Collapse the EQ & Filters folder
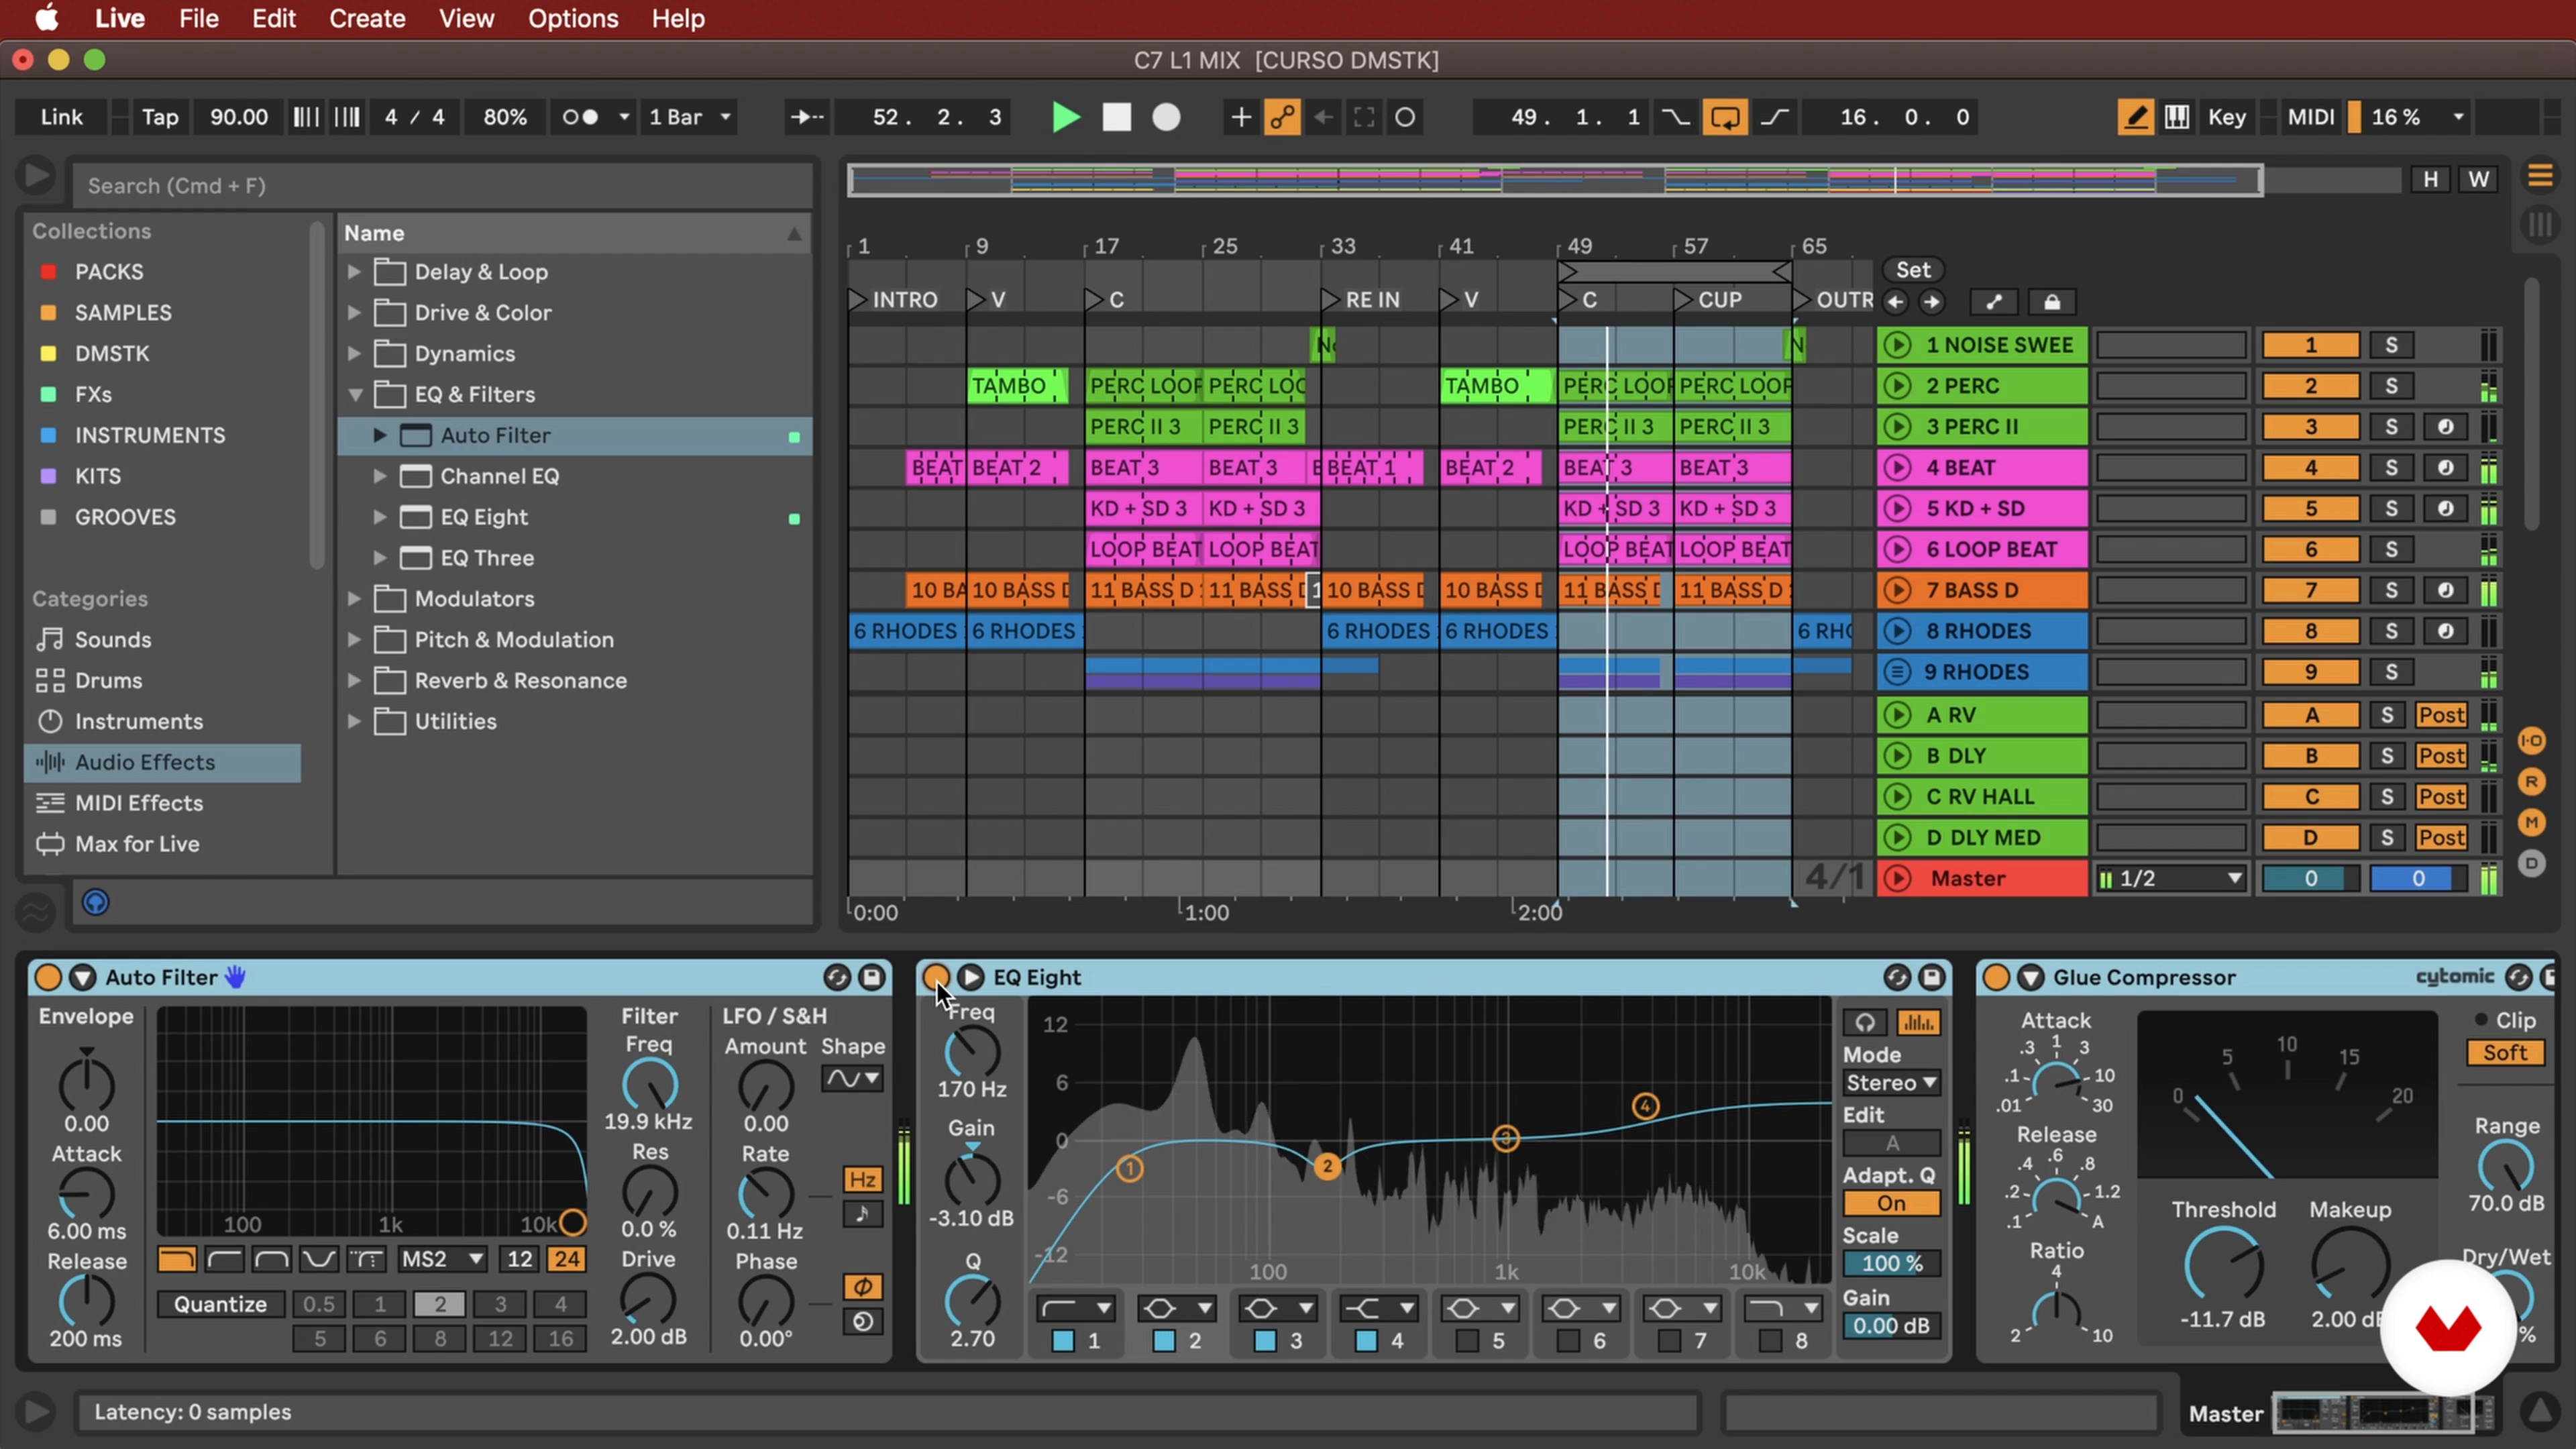Screen dimensions: 2576x1449 click(x=354, y=394)
